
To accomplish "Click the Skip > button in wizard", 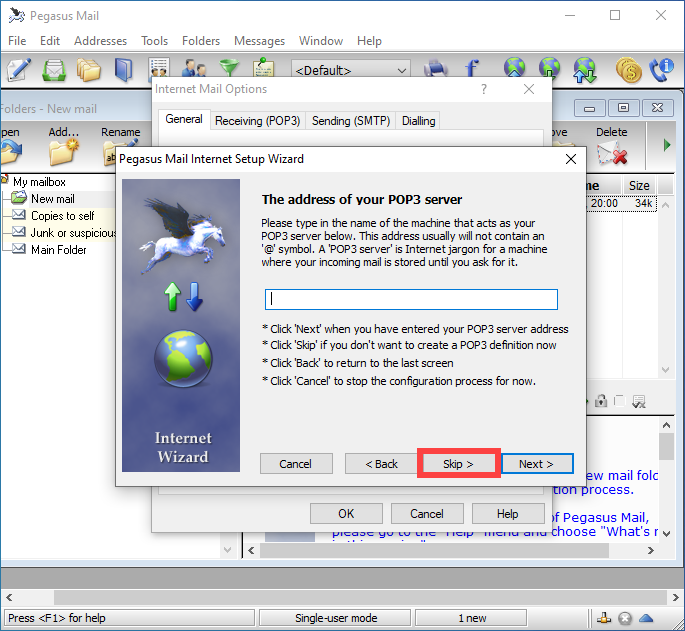I will pos(458,464).
